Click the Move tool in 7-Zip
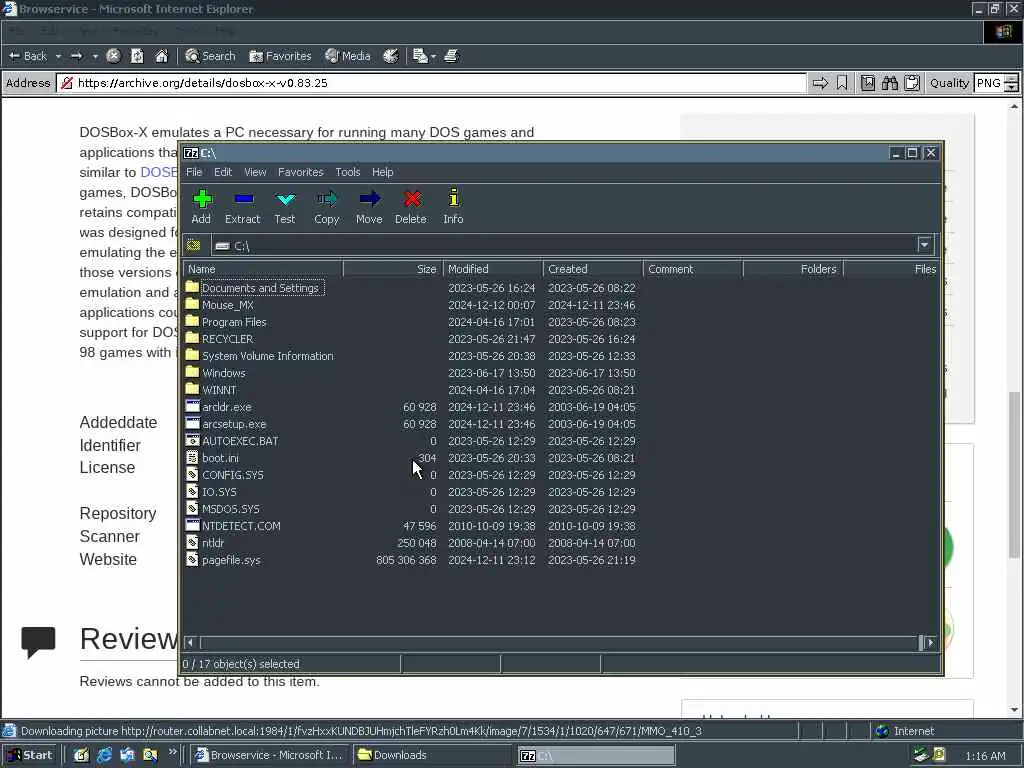The image size is (1024, 768). 369,206
